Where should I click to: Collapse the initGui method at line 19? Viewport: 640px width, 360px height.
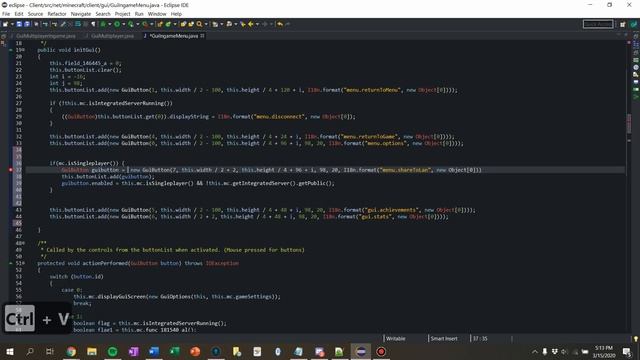tap(24, 50)
